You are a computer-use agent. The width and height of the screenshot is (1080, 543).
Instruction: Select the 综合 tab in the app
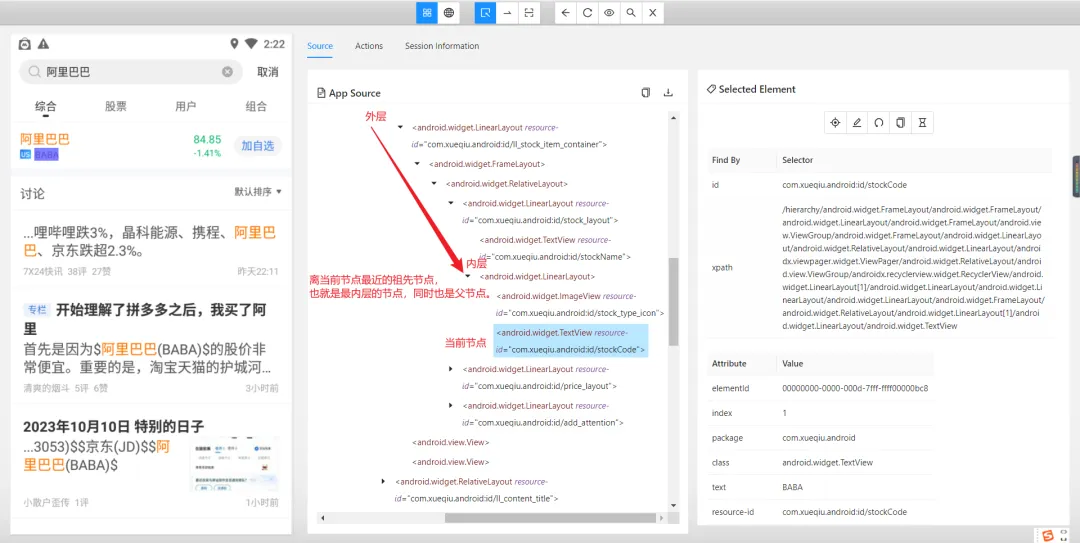coord(46,106)
